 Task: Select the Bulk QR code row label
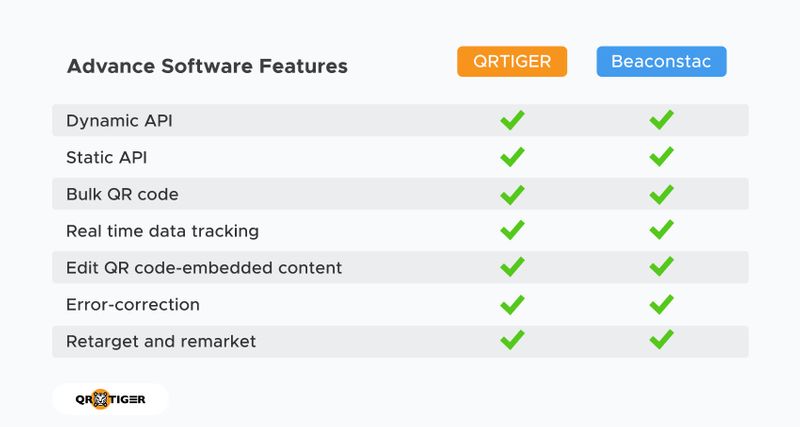pyautogui.click(x=122, y=194)
